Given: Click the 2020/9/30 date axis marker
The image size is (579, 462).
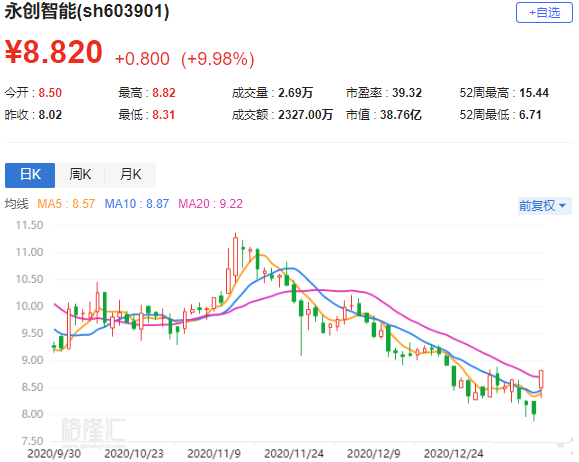Looking at the screenshot, I should tap(54, 454).
